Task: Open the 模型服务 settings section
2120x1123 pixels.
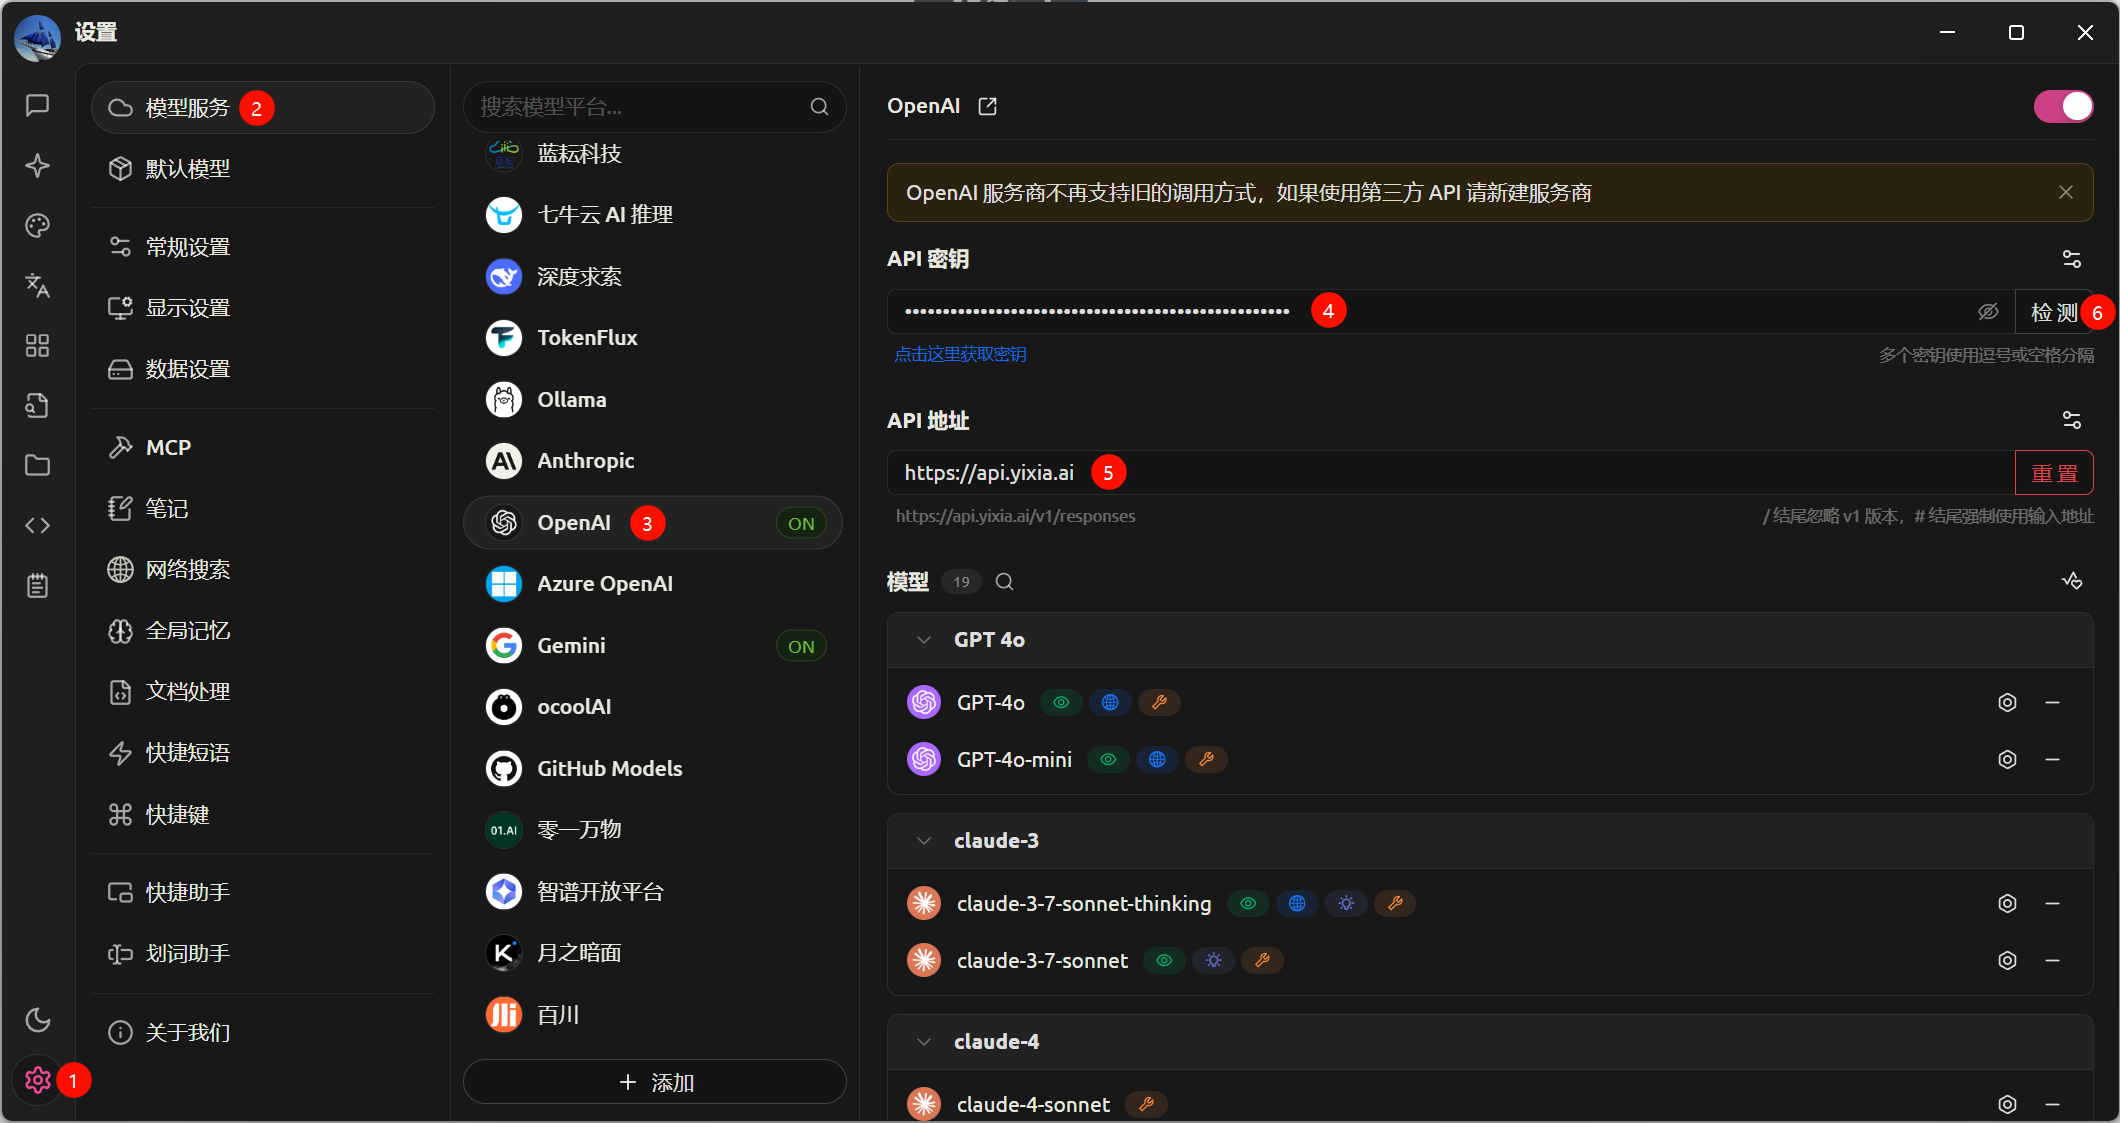Action: click(x=262, y=108)
